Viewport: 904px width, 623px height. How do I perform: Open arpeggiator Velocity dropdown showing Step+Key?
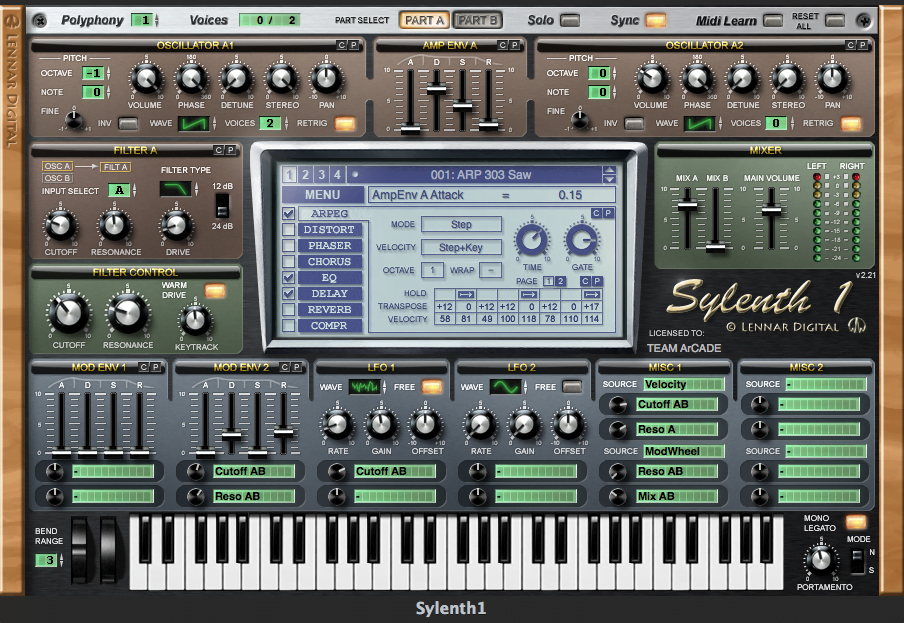[x=461, y=247]
